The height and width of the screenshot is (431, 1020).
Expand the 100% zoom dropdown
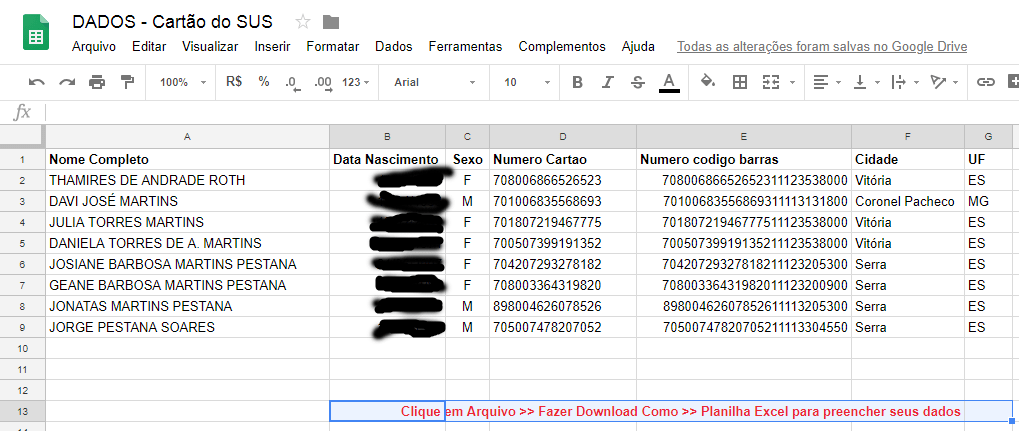pos(182,82)
